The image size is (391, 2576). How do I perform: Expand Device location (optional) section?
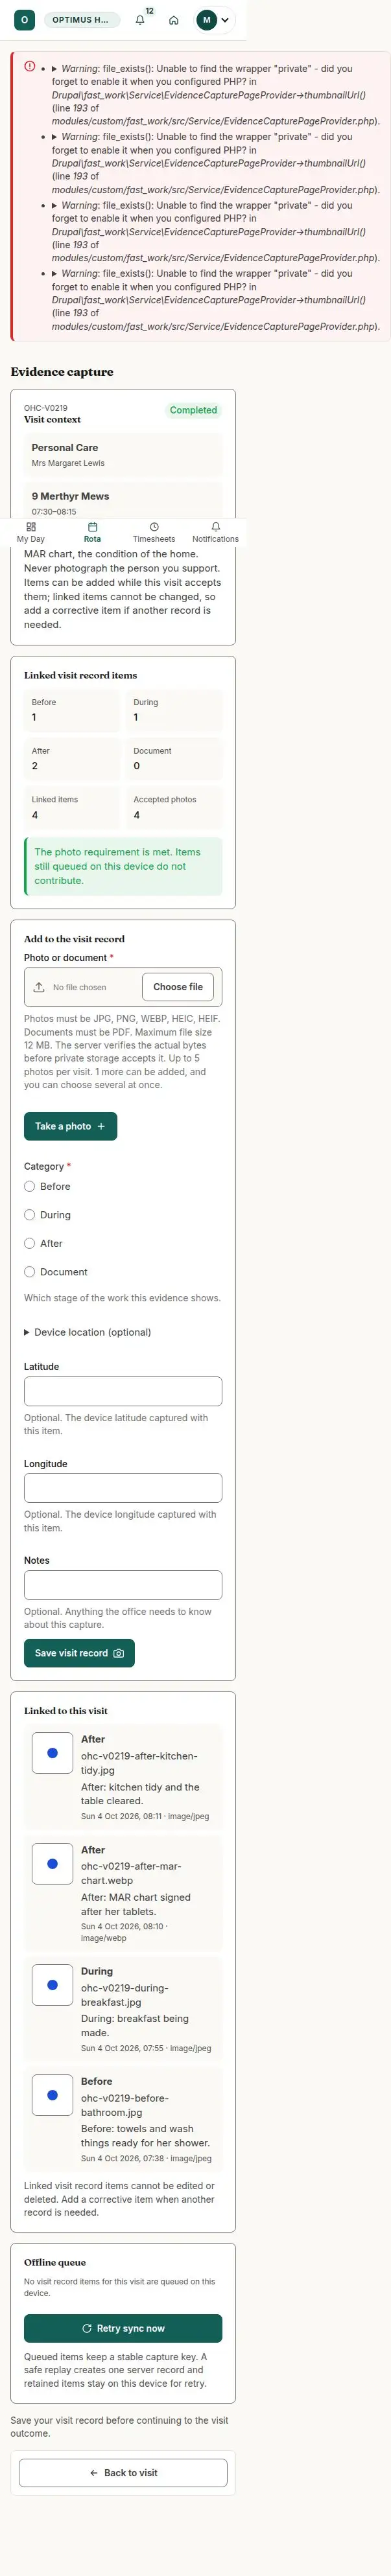[x=88, y=1332]
